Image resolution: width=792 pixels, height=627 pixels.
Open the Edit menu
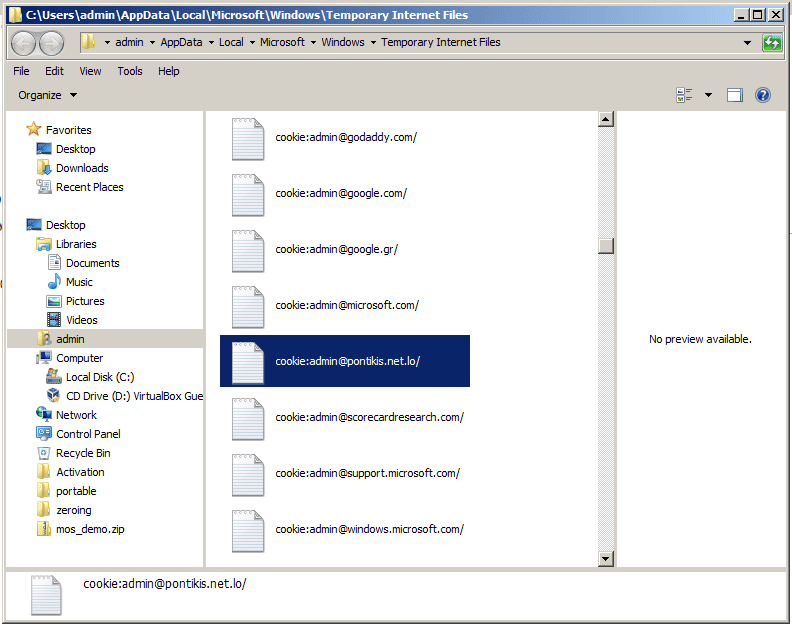[x=55, y=71]
